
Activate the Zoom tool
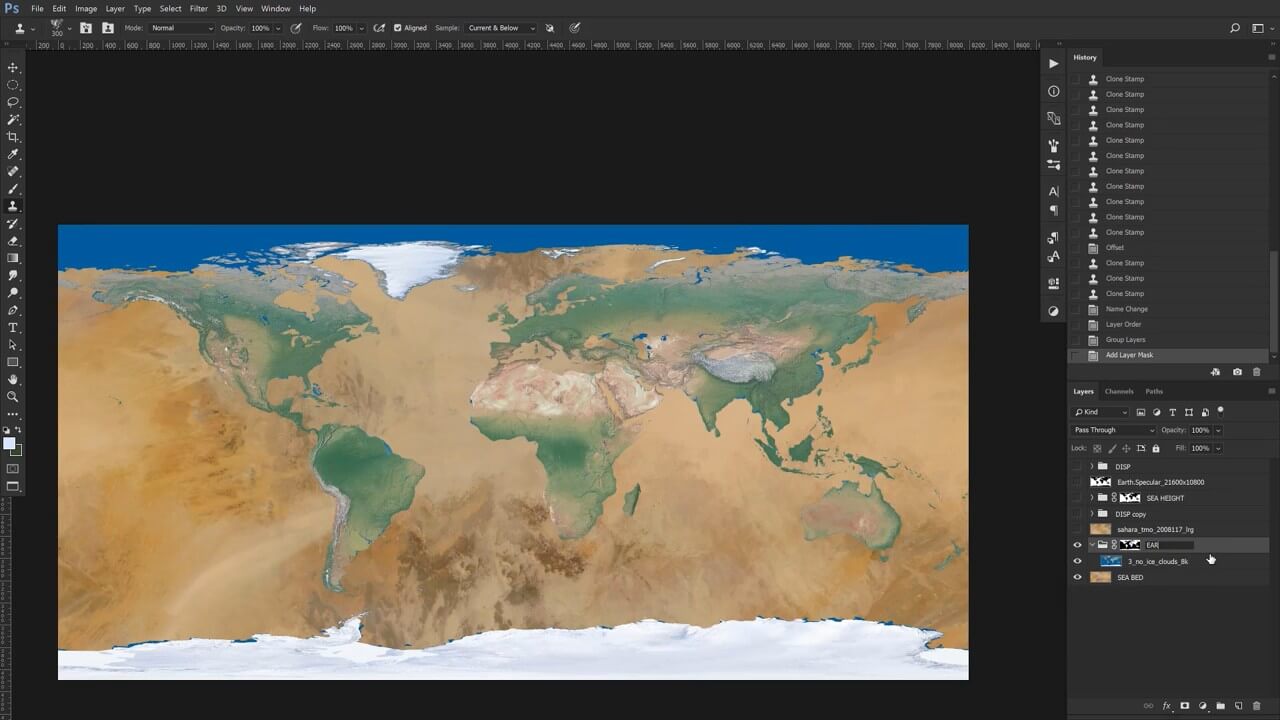click(x=13, y=397)
